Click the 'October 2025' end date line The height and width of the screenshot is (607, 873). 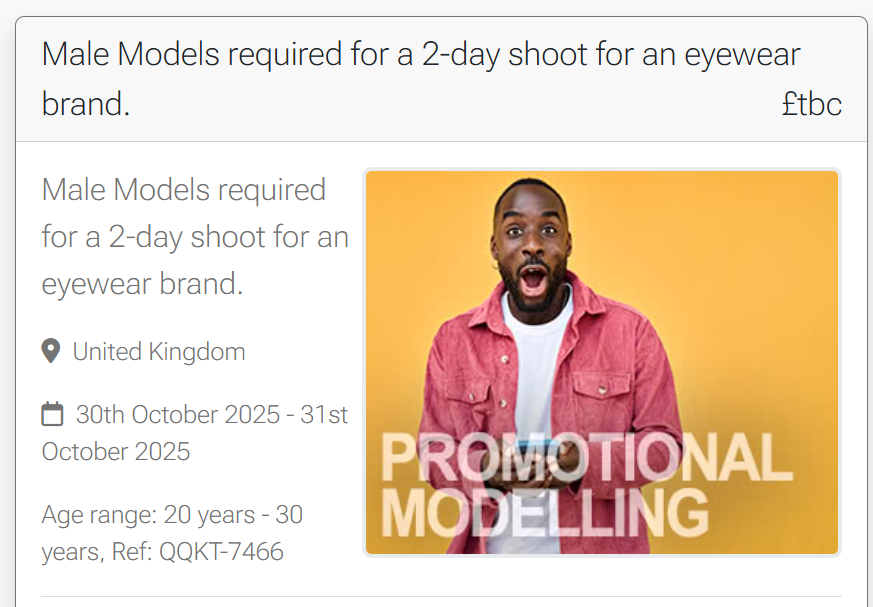(116, 452)
